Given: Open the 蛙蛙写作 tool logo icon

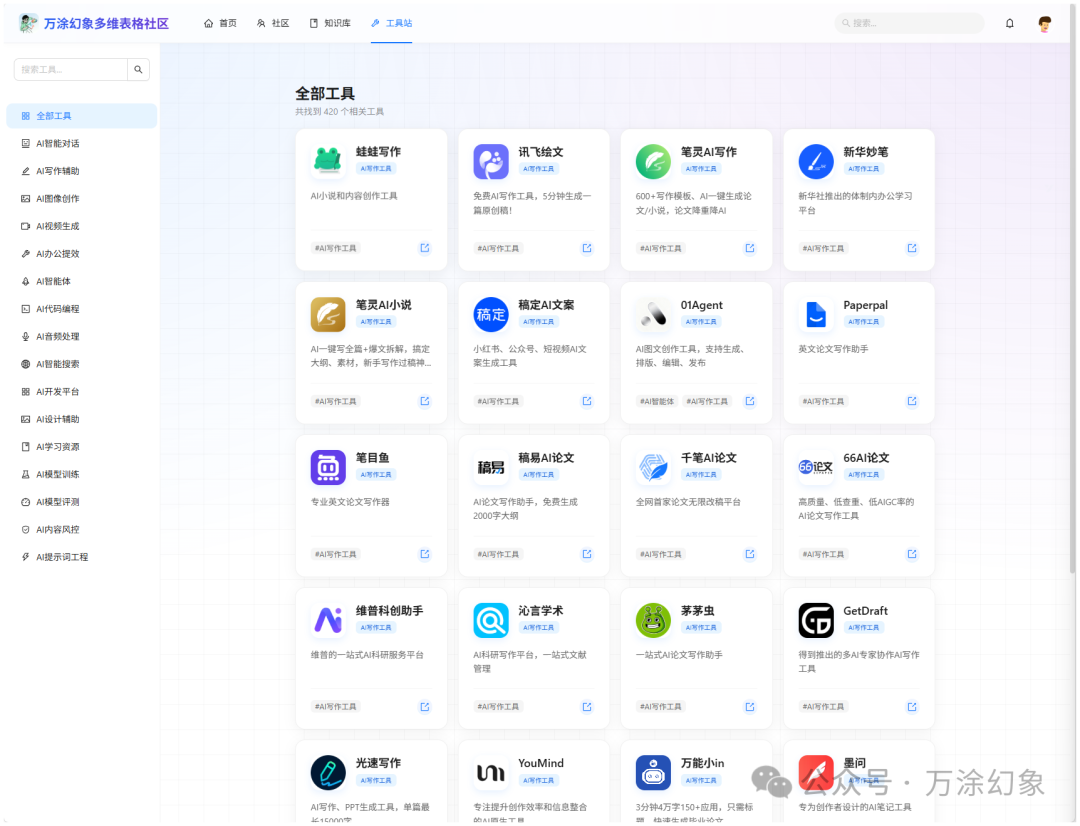Looking at the screenshot, I should 327,160.
